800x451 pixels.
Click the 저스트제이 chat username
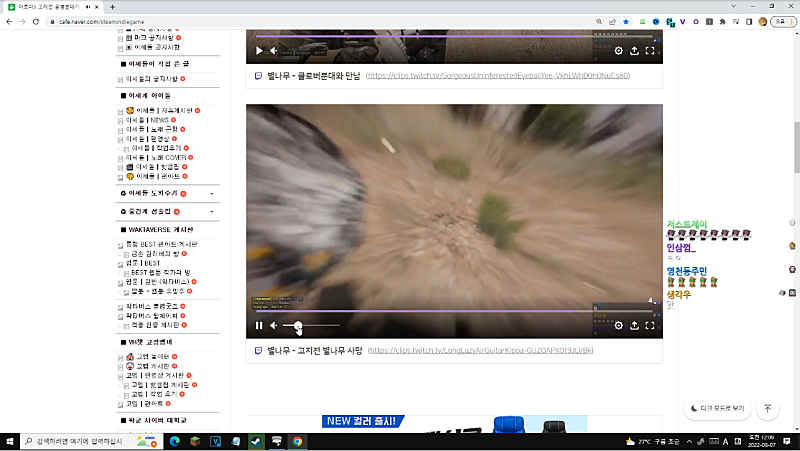[687, 224]
